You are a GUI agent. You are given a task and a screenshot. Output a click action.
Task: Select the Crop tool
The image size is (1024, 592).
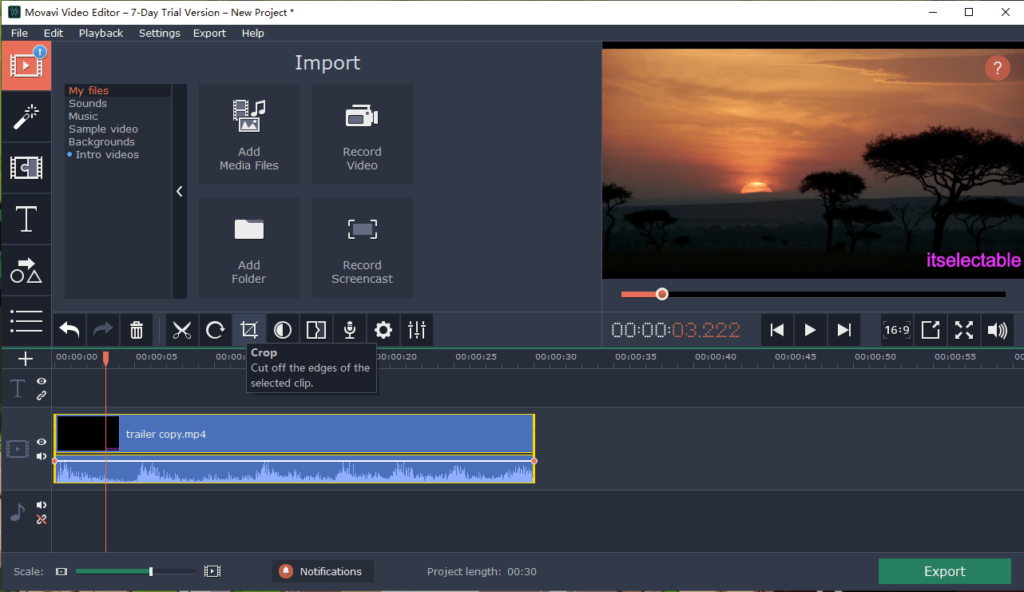point(249,330)
